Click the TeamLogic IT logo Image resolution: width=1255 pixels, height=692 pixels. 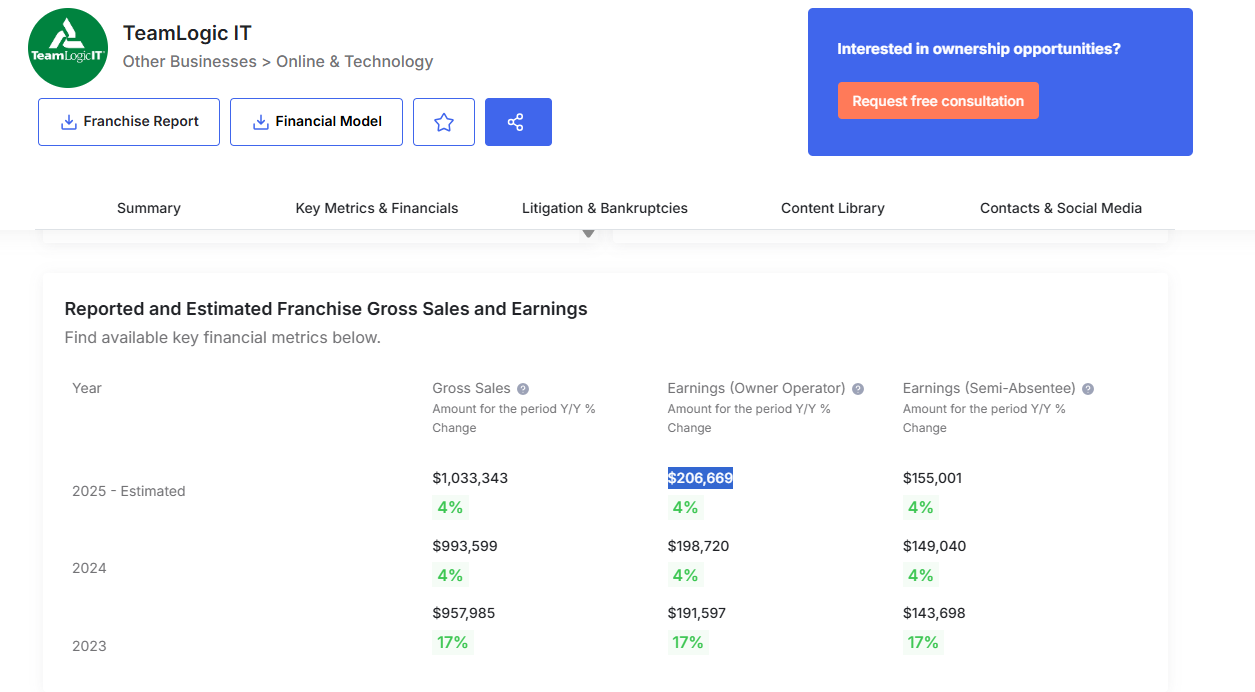(68, 48)
